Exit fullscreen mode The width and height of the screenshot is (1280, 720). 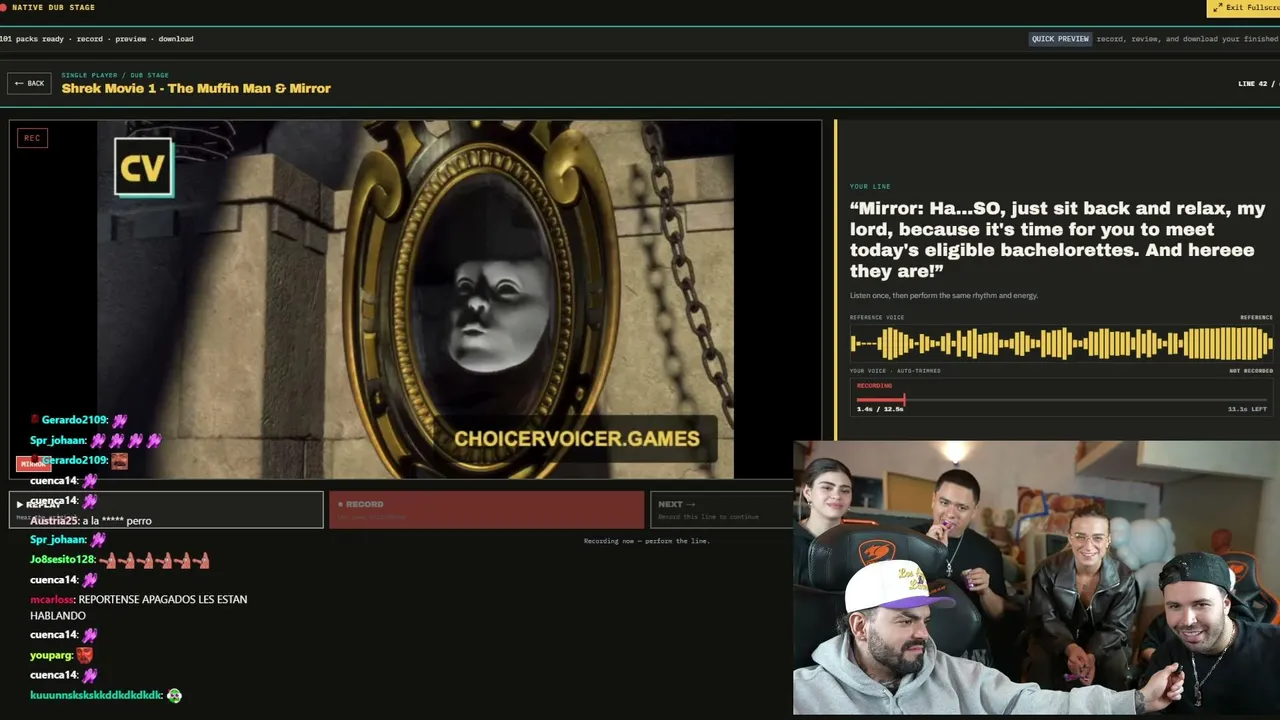coord(1243,8)
